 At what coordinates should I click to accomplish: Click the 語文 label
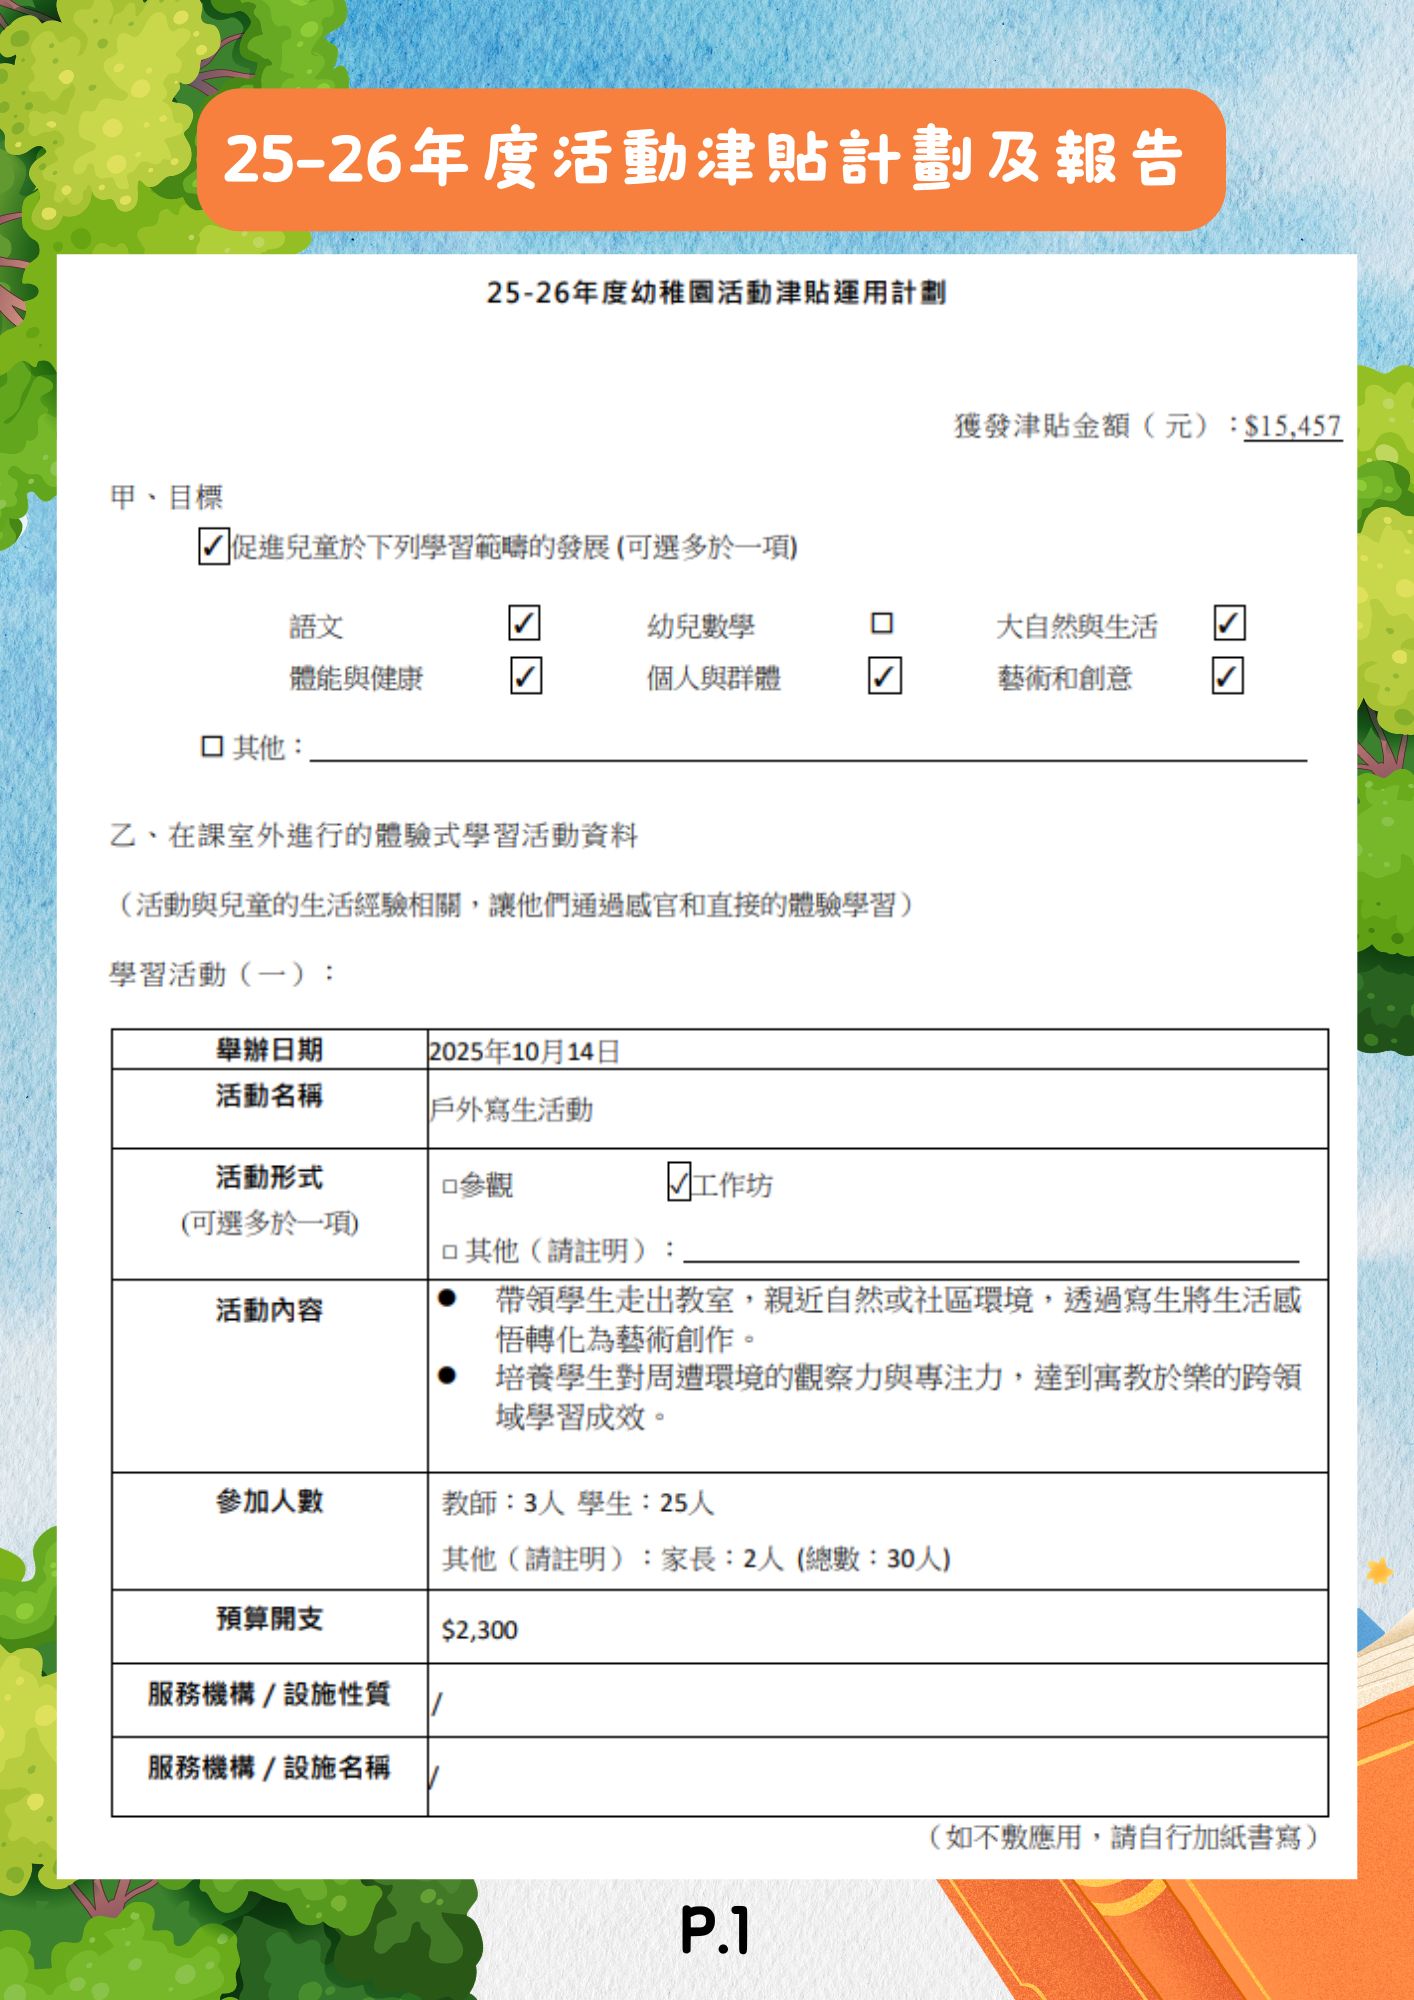coord(316,627)
